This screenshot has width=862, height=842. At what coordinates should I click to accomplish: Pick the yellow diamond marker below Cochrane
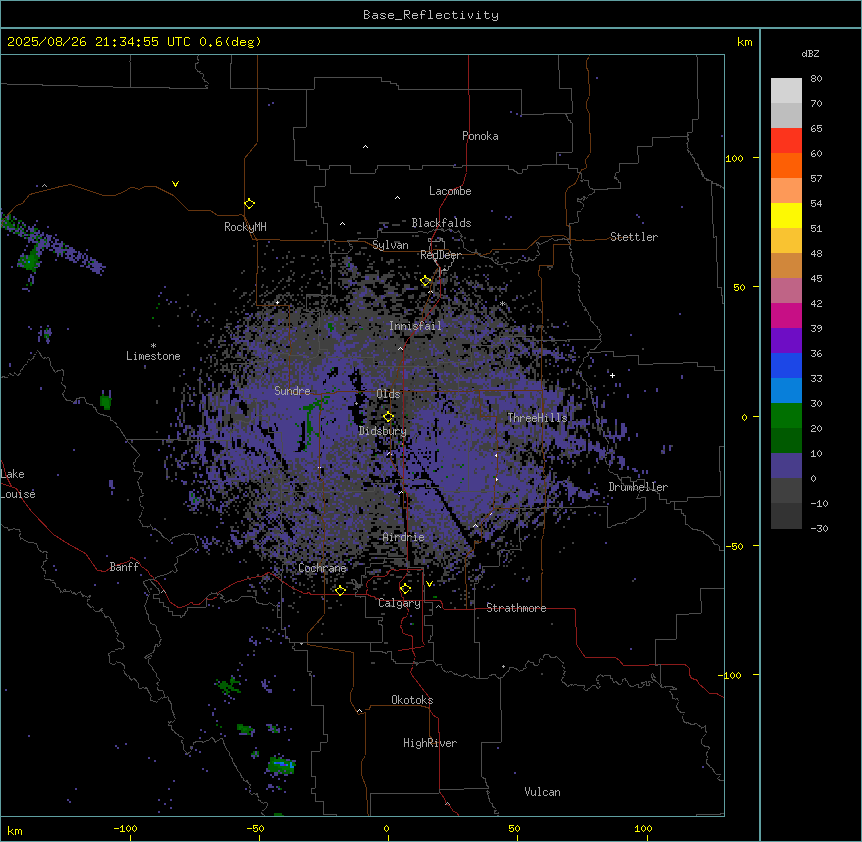[340, 590]
